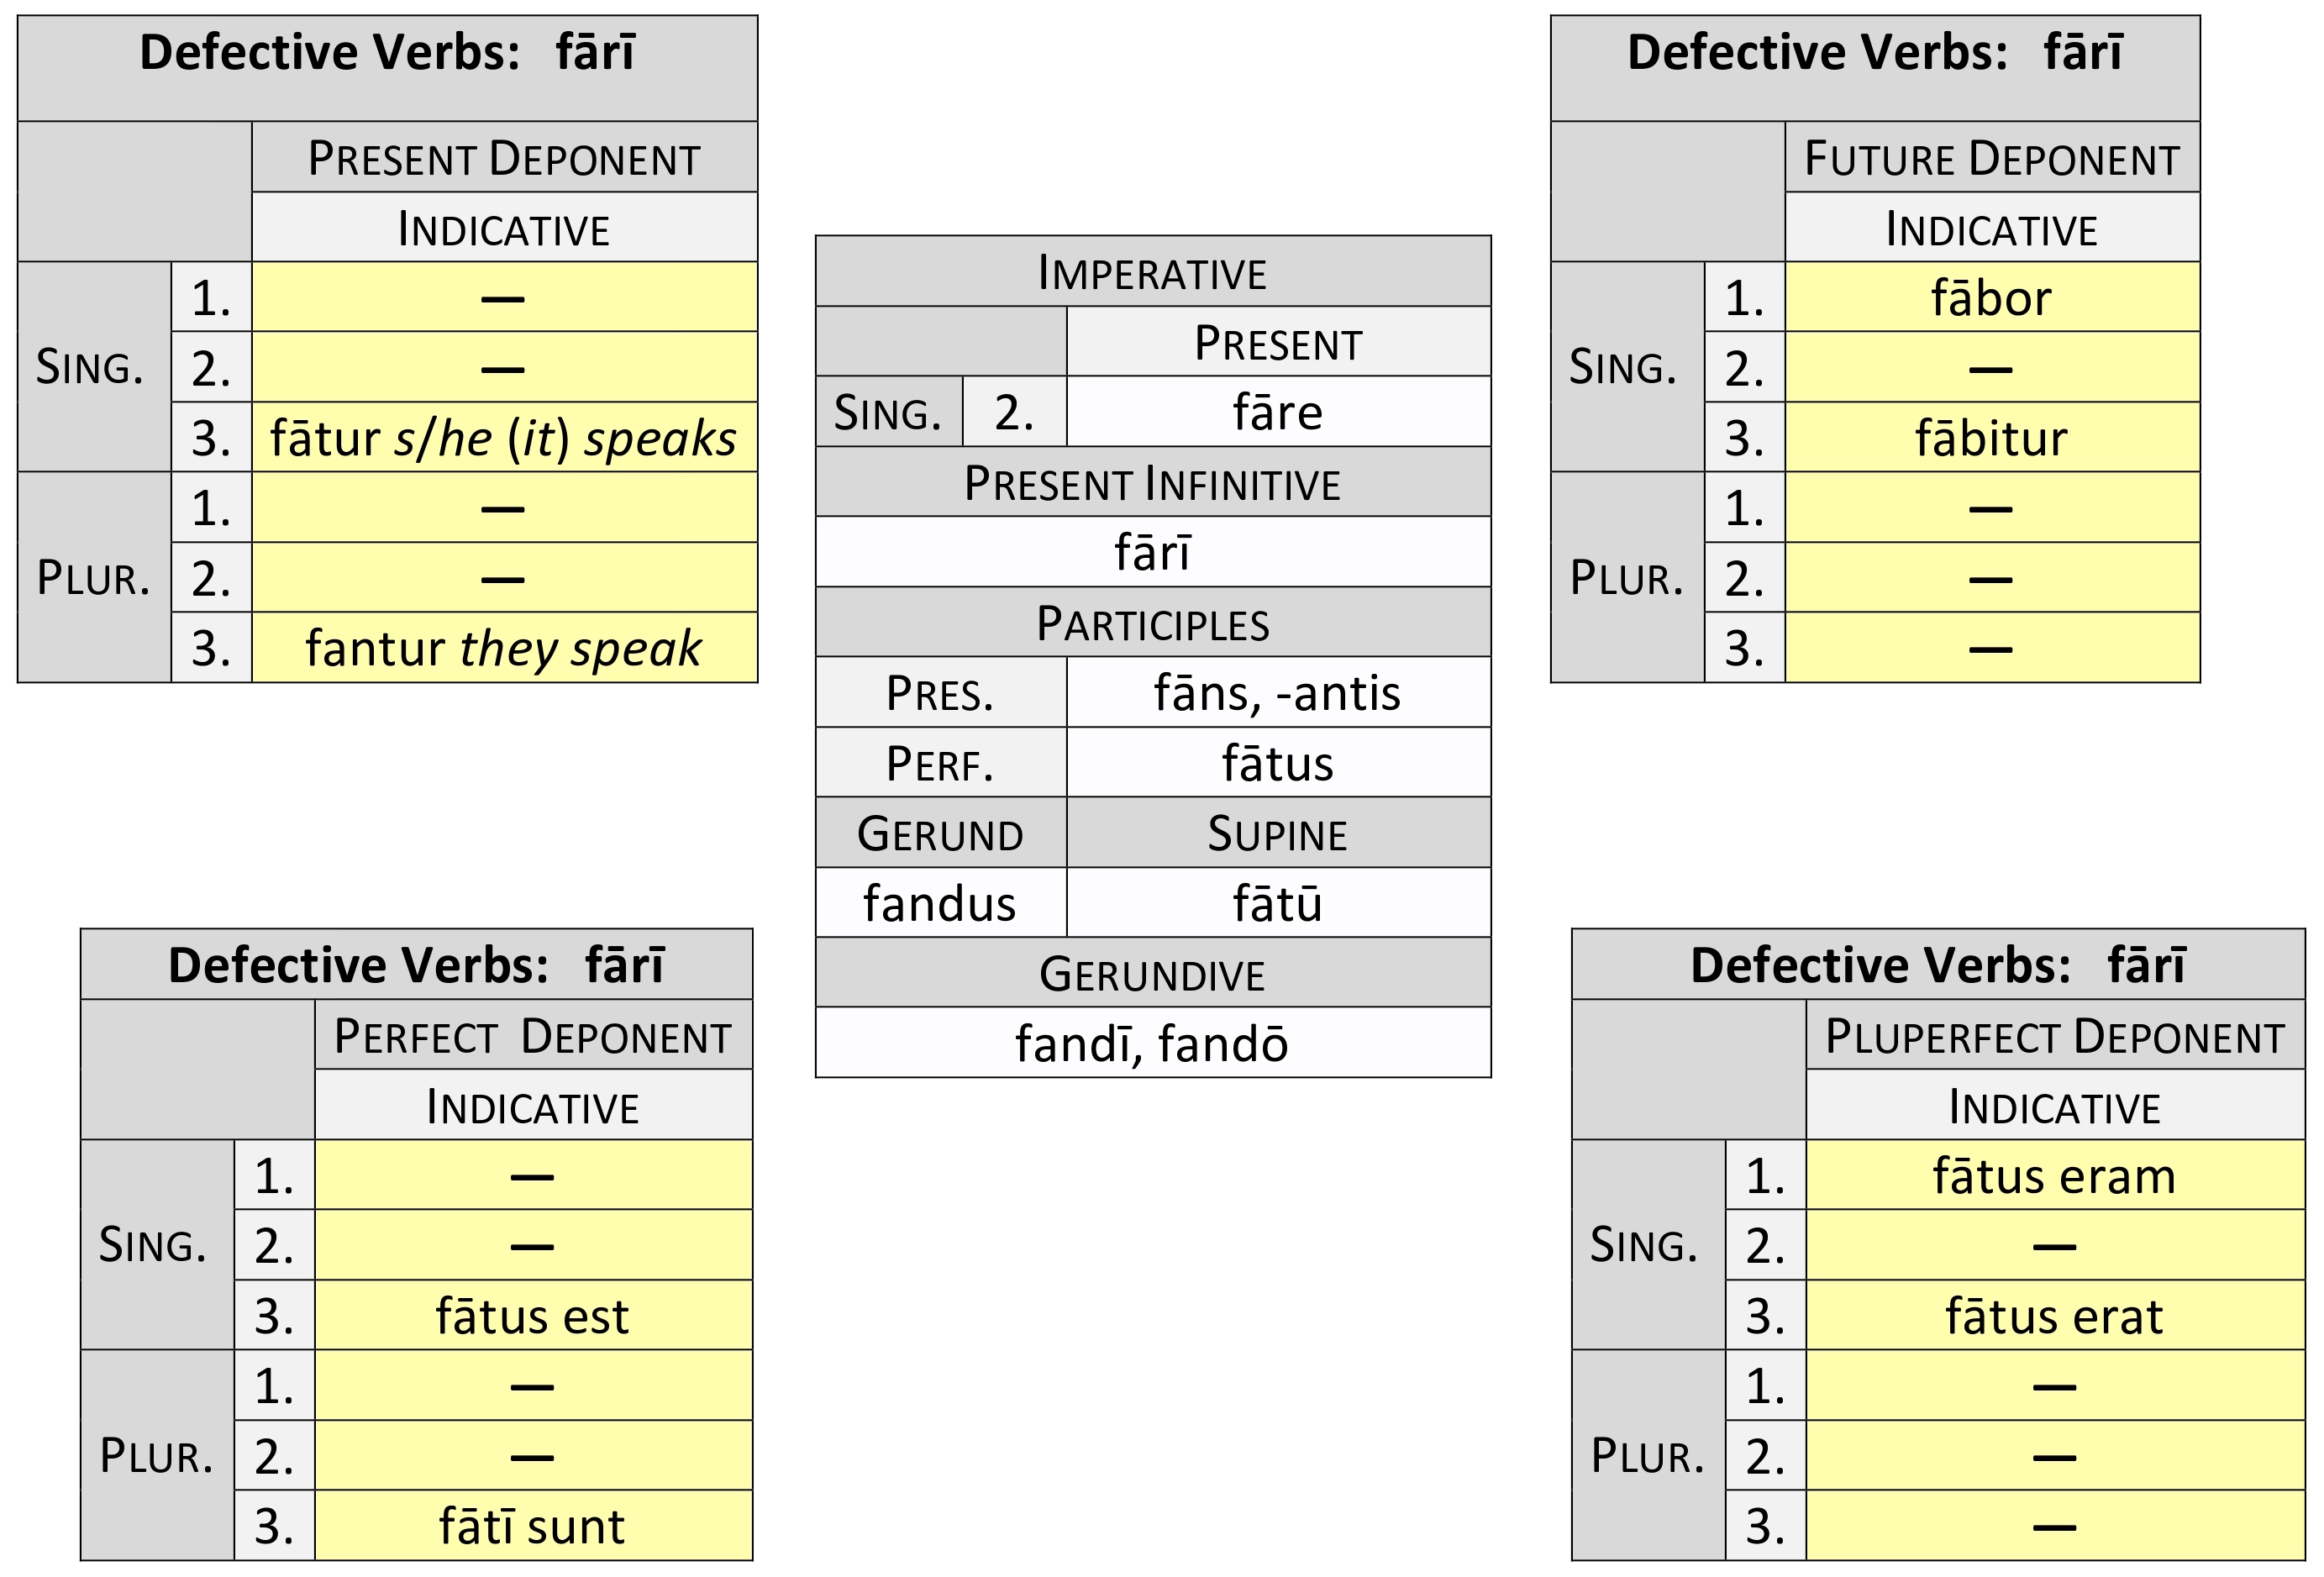Click the 'fābor' future form cell
Image resolution: width=2324 pixels, height=1577 pixels.
tap(1991, 298)
